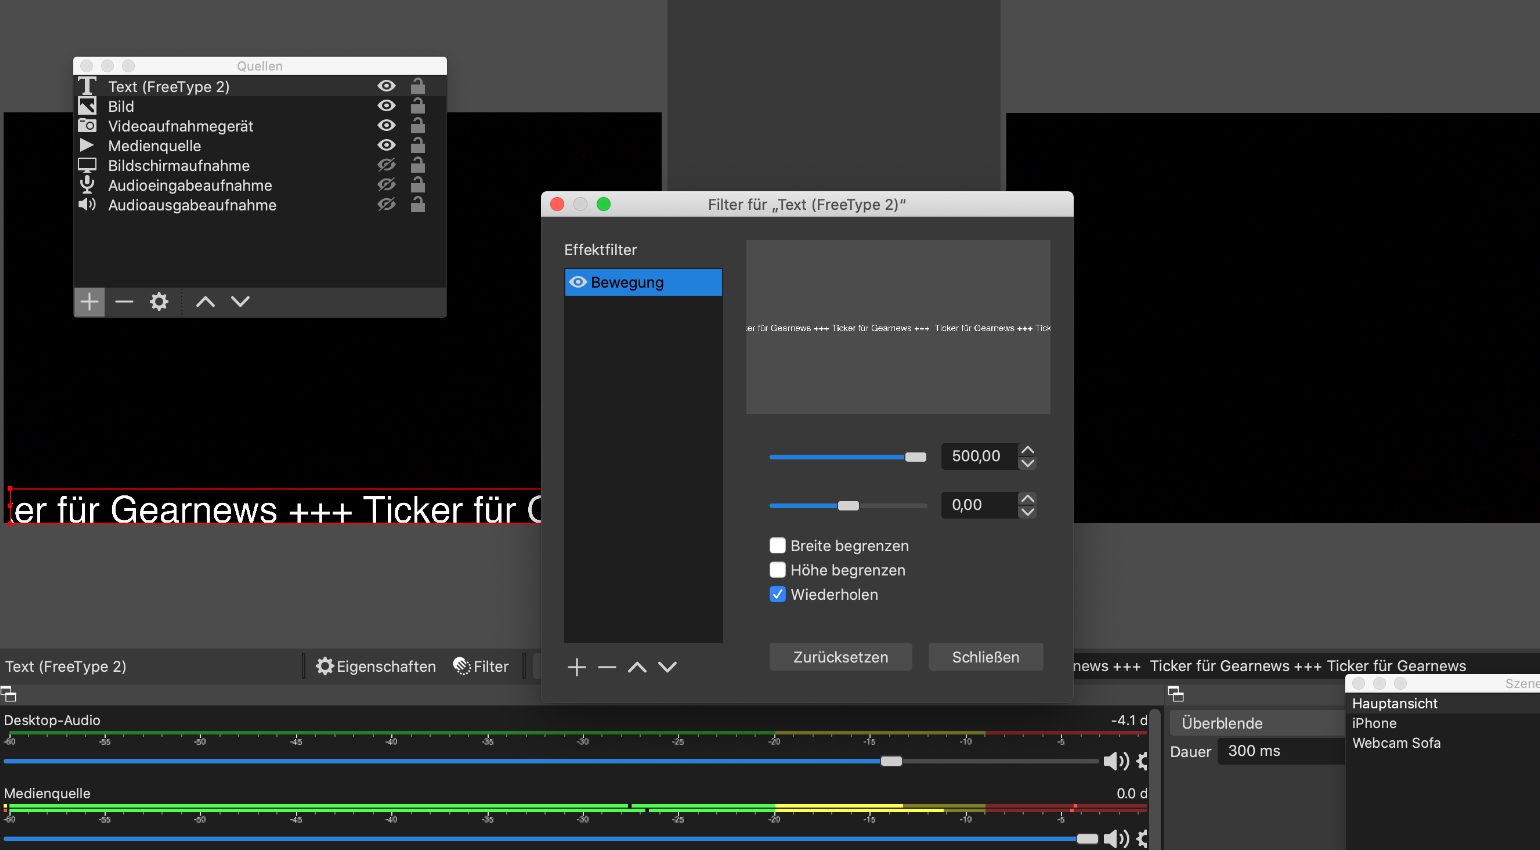Viewport: 1540px width, 850px height.
Task: Lock the Audioausgabeaufnahme source
Action: 418,204
